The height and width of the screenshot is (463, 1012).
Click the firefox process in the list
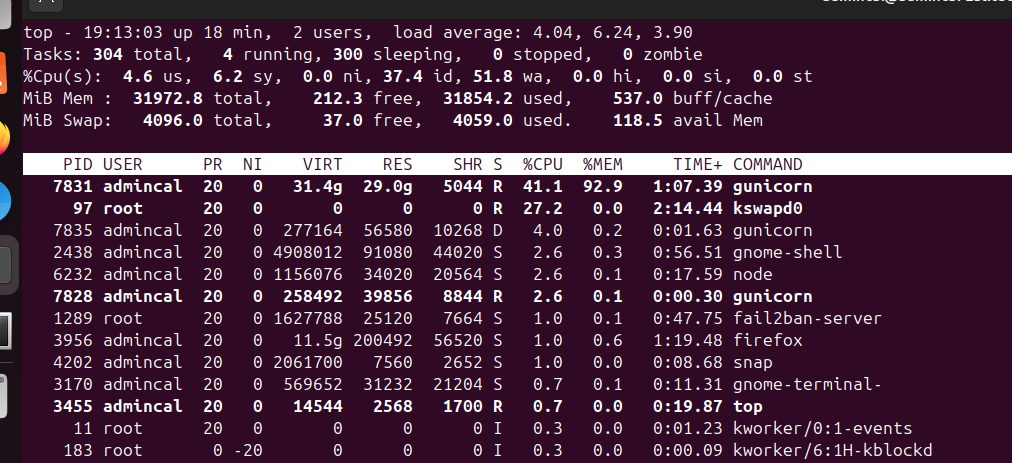pyautogui.click(x=767, y=340)
